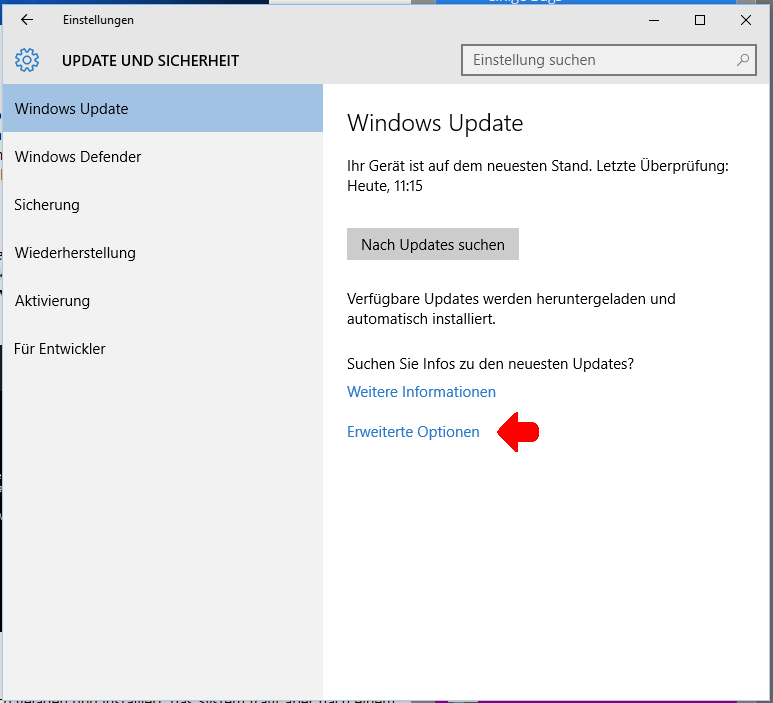Select Windows Update in sidebar
The height and width of the screenshot is (703, 773).
coord(163,108)
